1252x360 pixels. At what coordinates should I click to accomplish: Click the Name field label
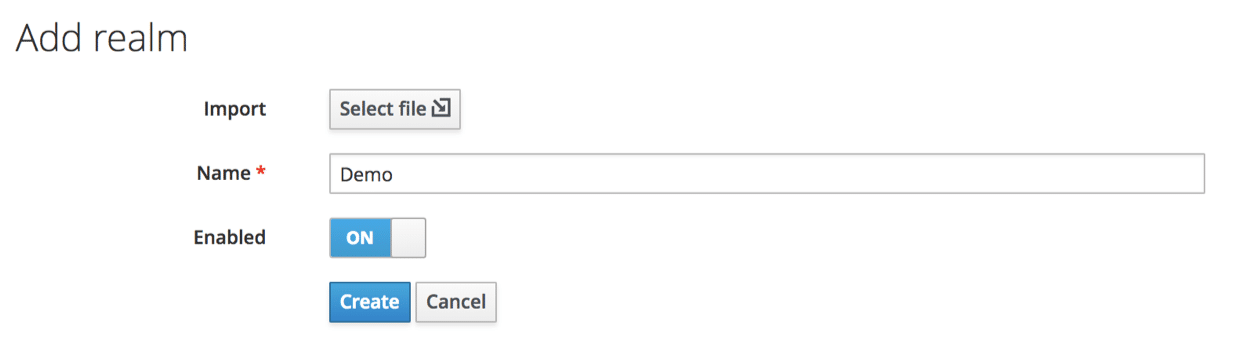point(223,173)
